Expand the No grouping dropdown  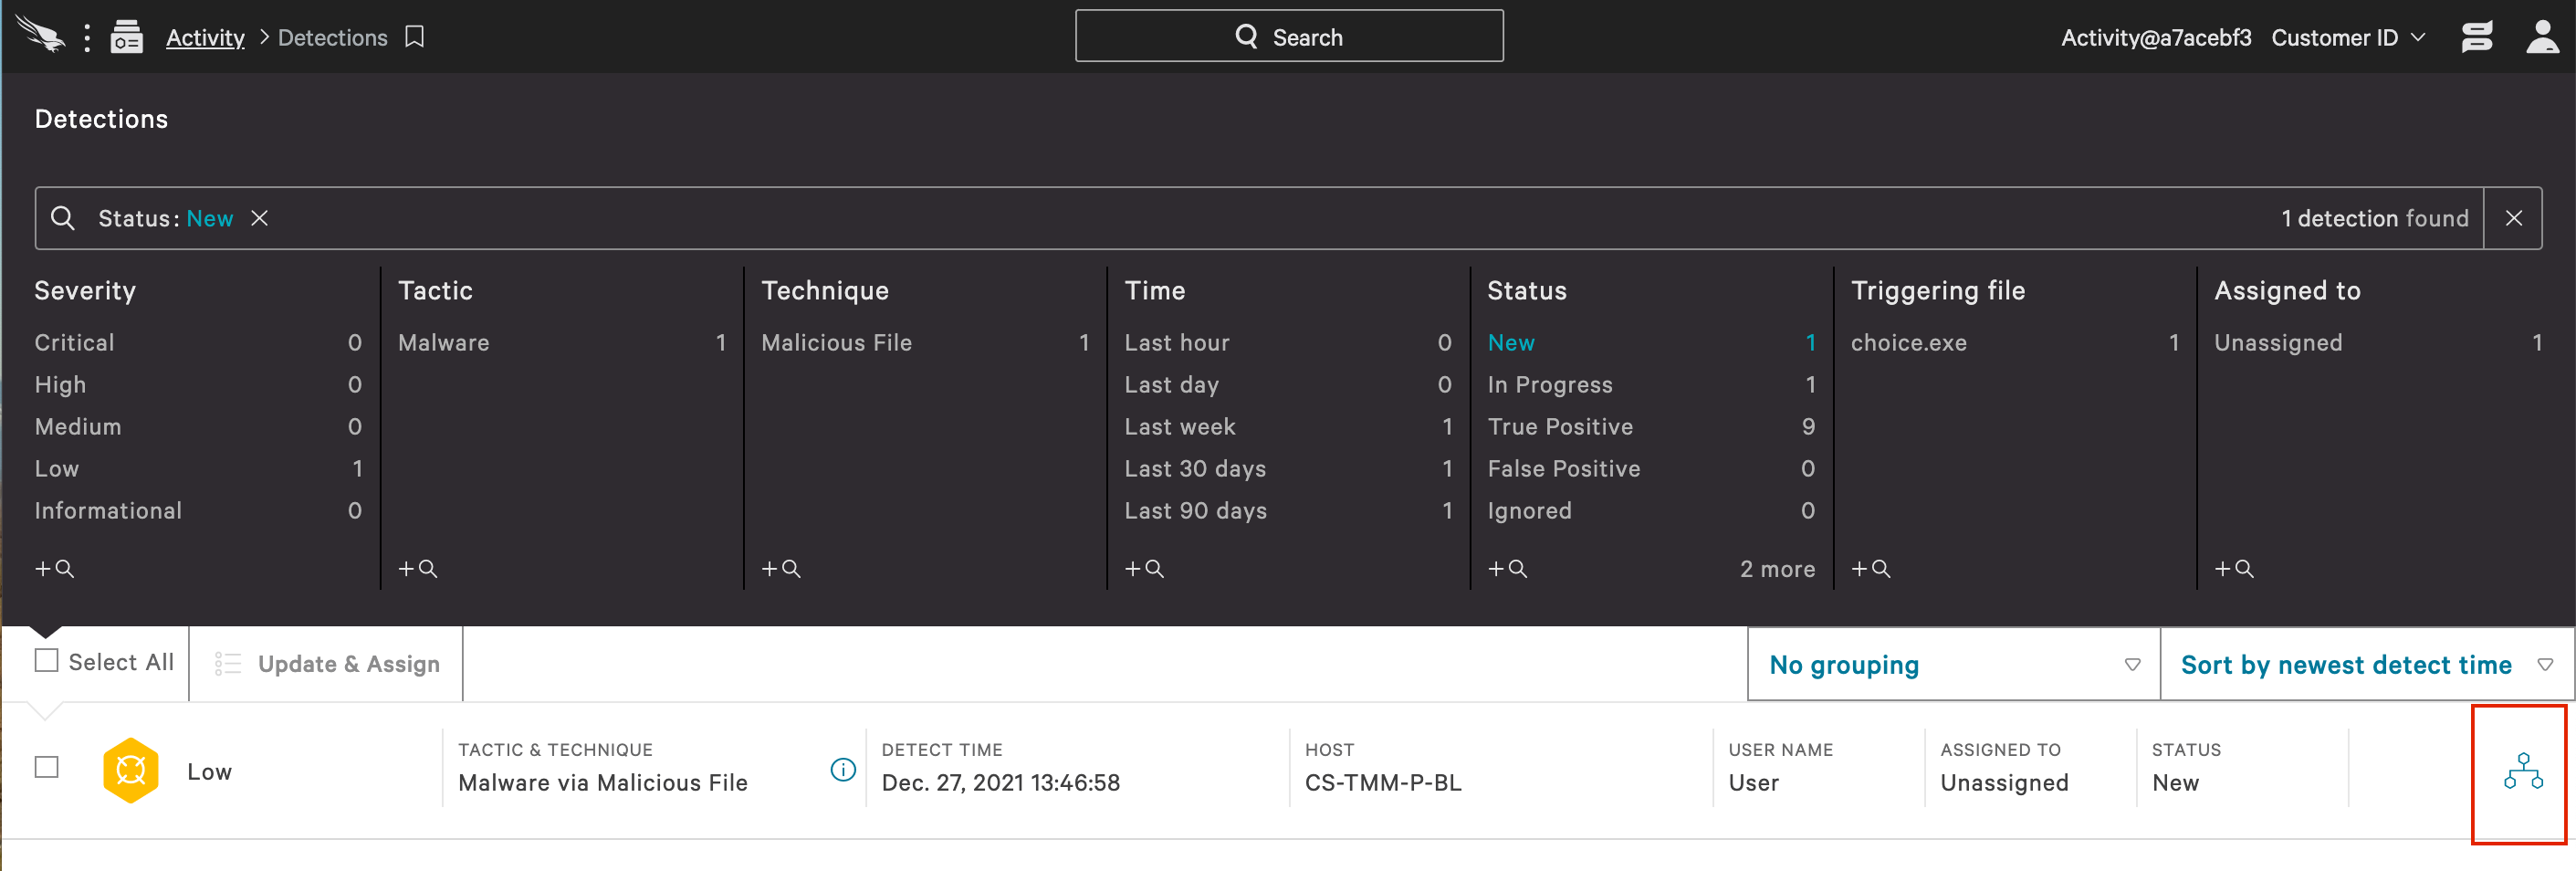1954,664
